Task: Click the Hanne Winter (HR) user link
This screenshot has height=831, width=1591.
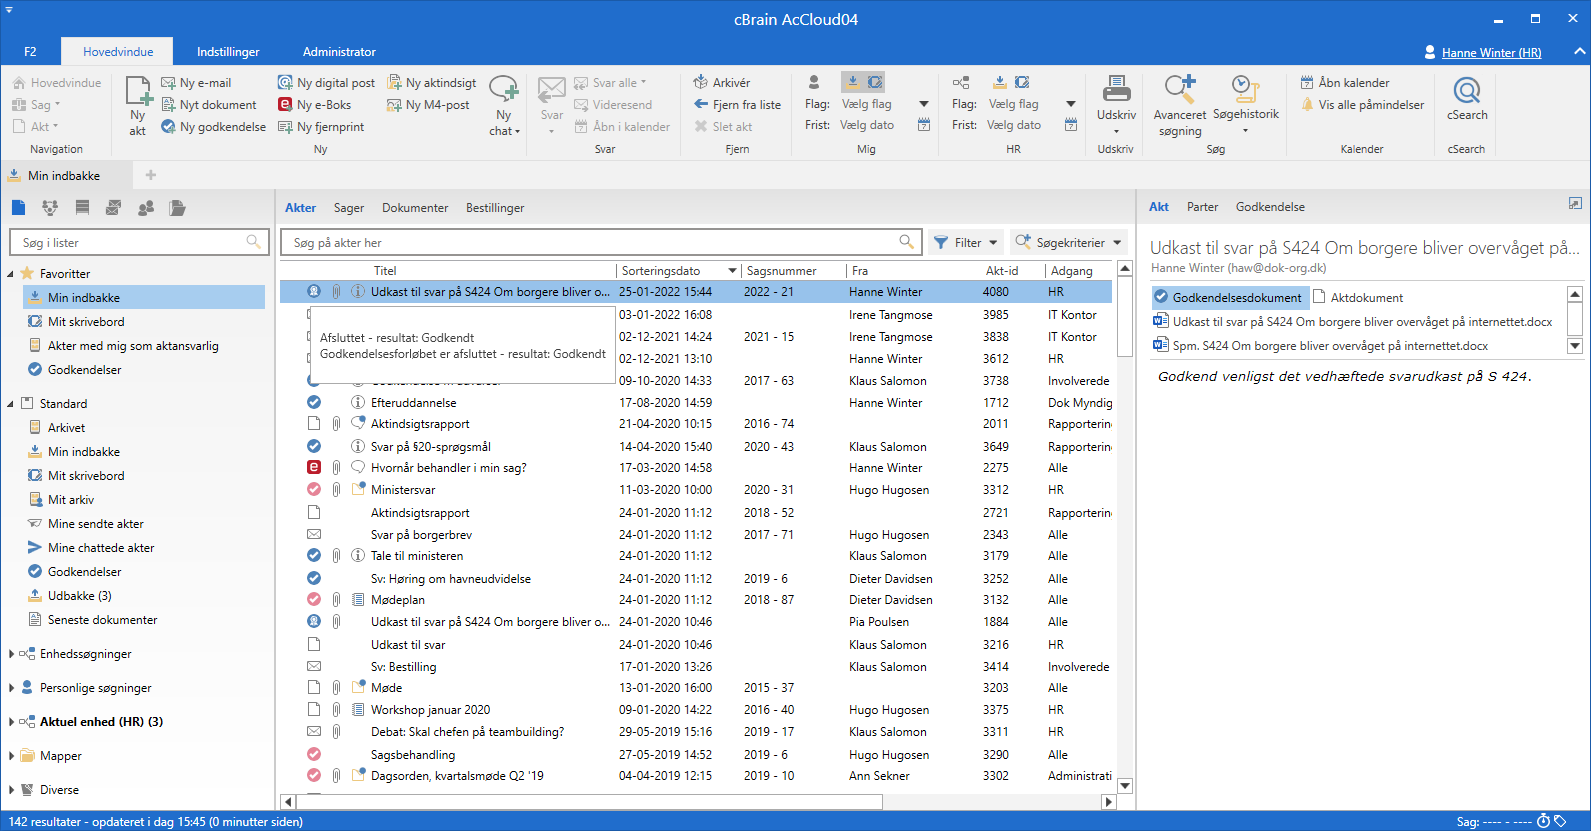Action: pyautogui.click(x=1491, y=53)
